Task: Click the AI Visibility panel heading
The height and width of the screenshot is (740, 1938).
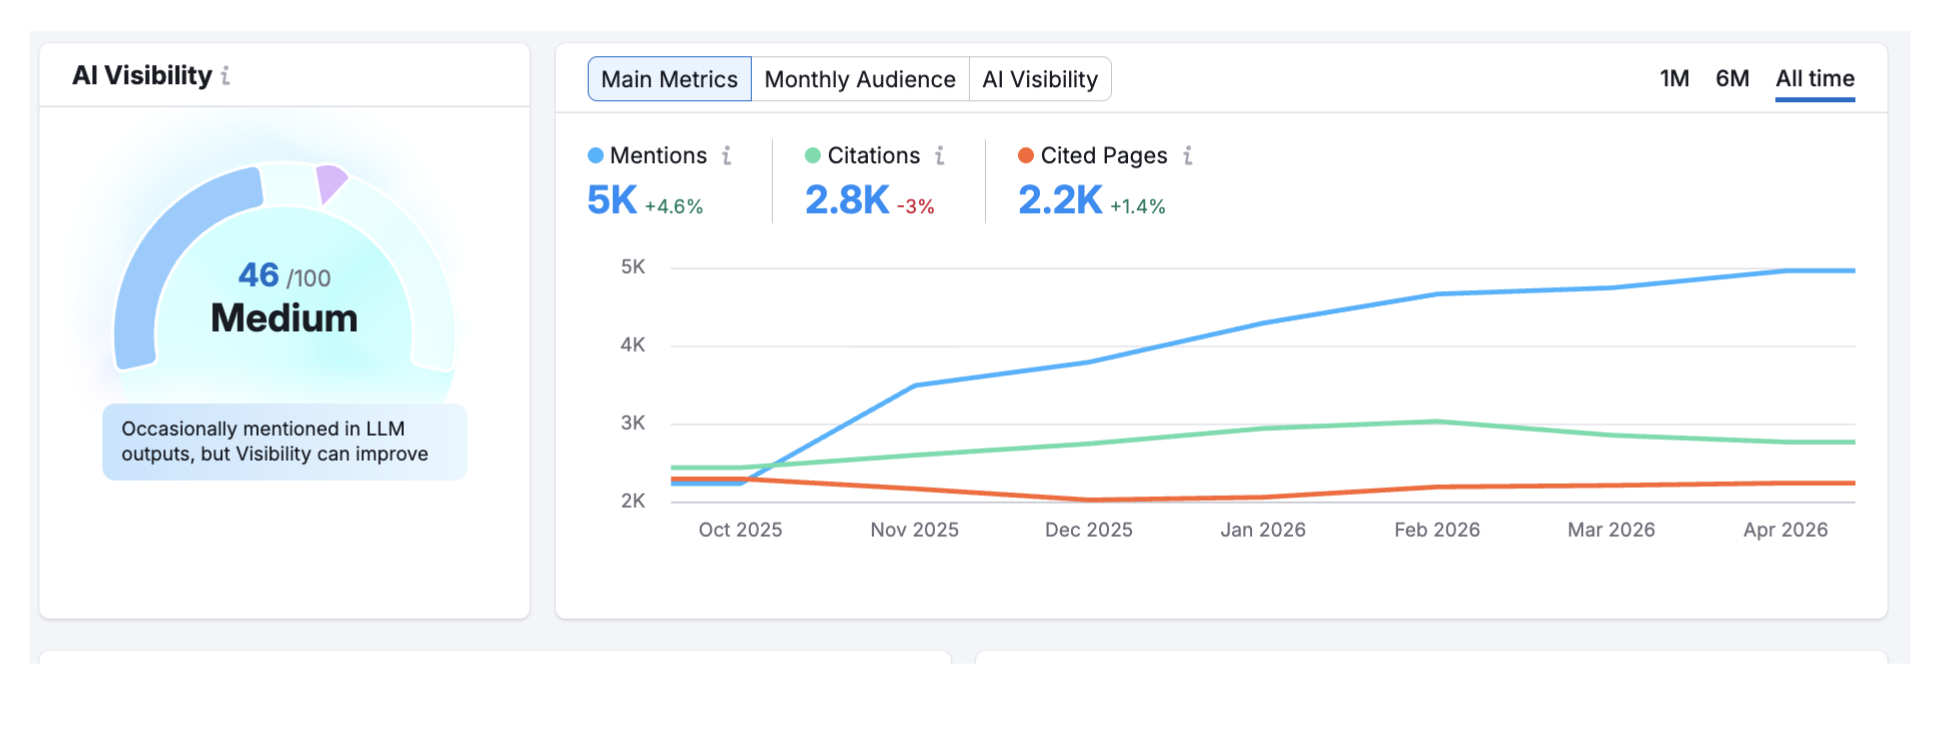Action: (x=142, y=76)
